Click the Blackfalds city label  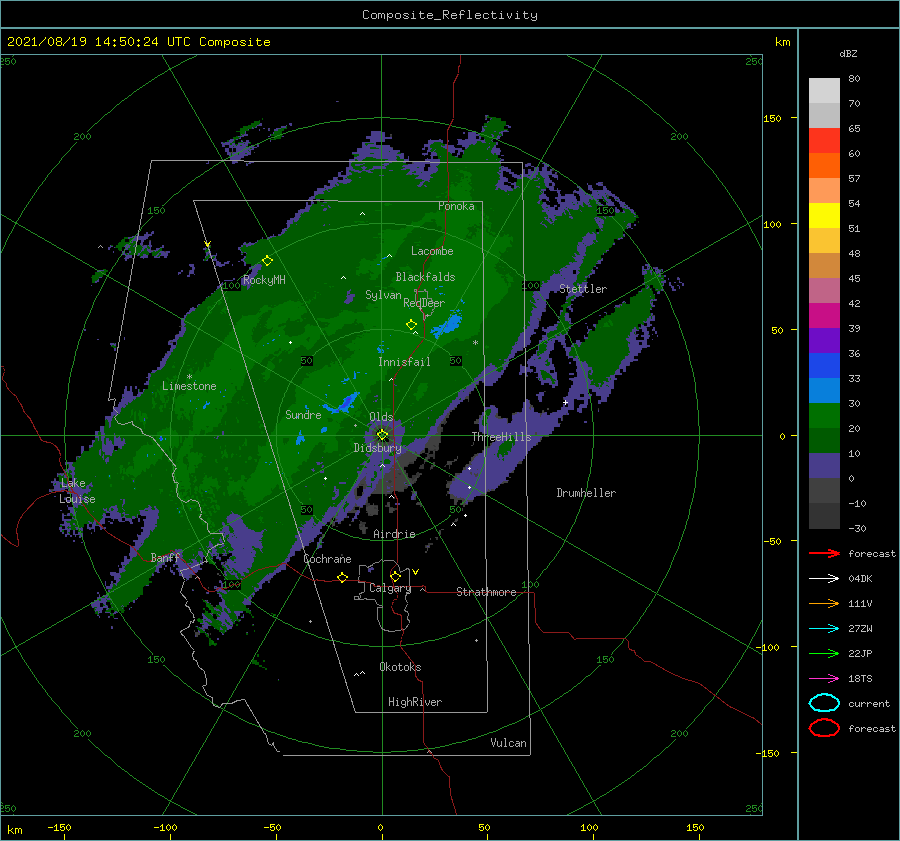(425, 277)
